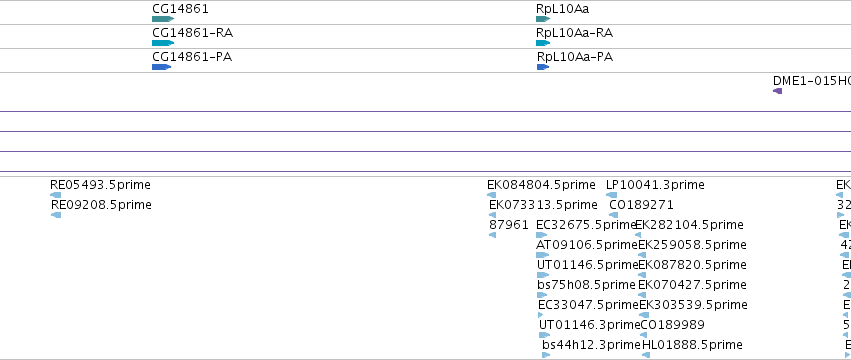Screen dimensions: 851x360
Task: Select the CO189271 feature arrow
Action: coord(614,215)
